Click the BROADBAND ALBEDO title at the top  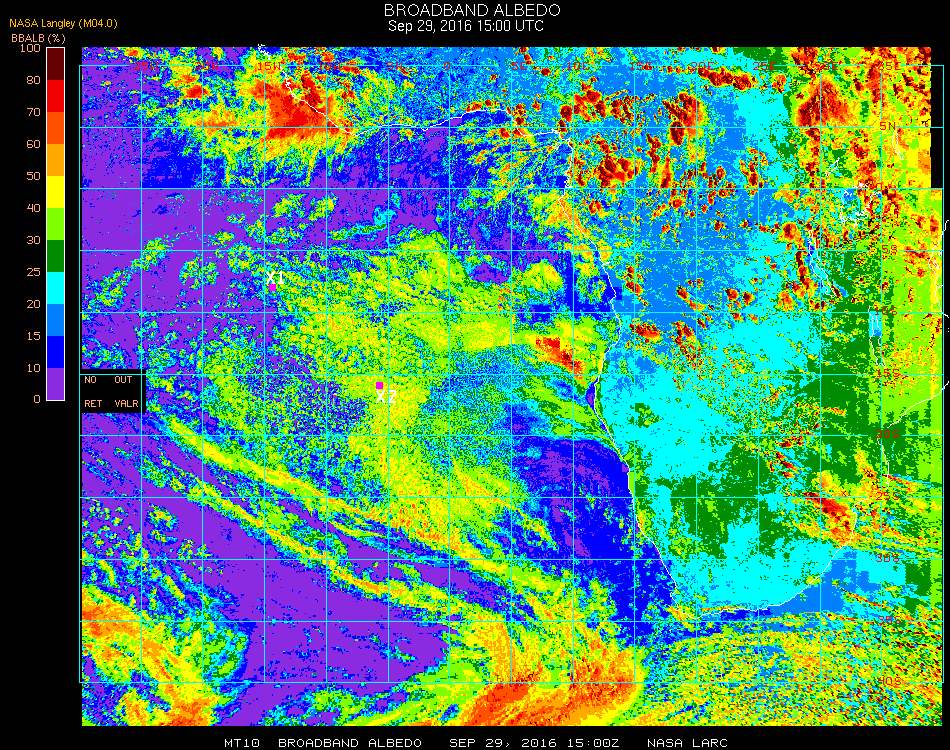[x=472, y=10]
